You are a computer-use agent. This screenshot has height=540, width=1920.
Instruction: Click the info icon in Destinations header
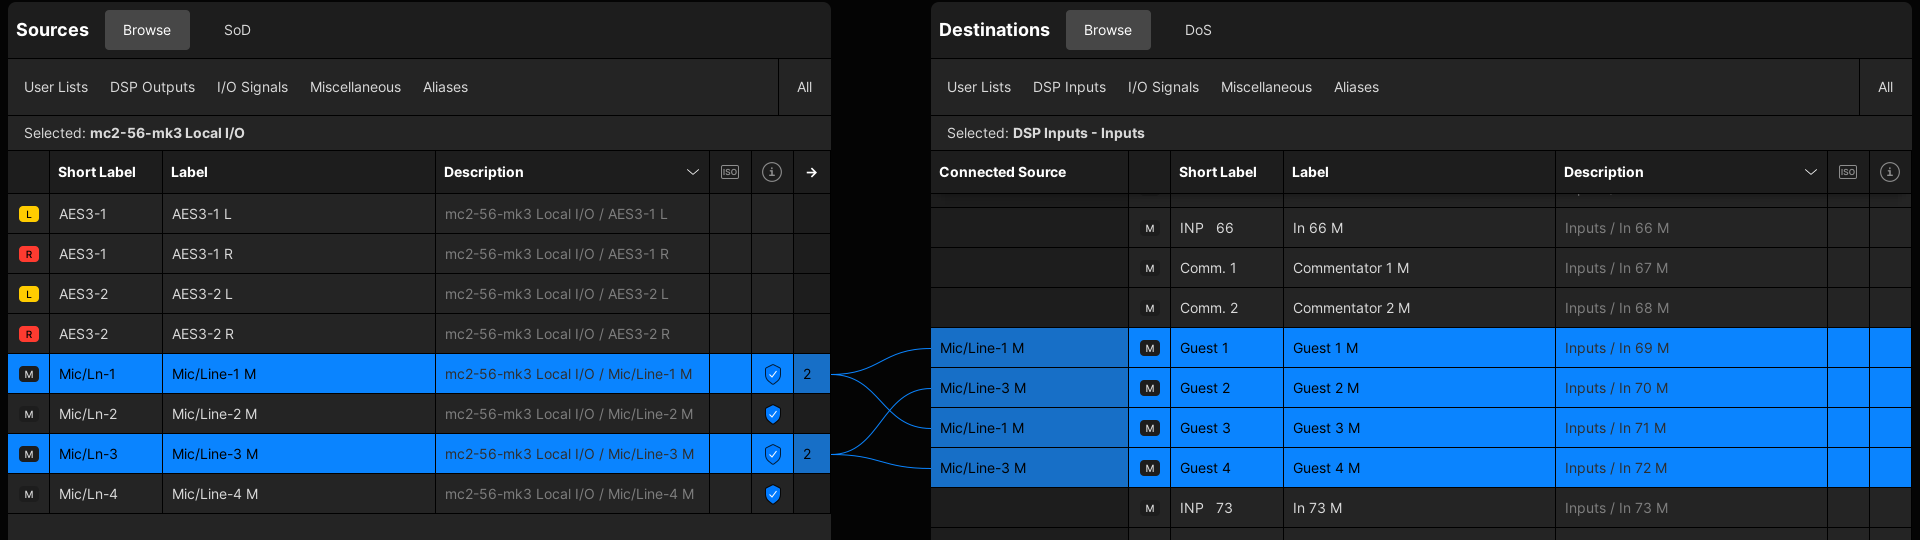pos(1889,172)
